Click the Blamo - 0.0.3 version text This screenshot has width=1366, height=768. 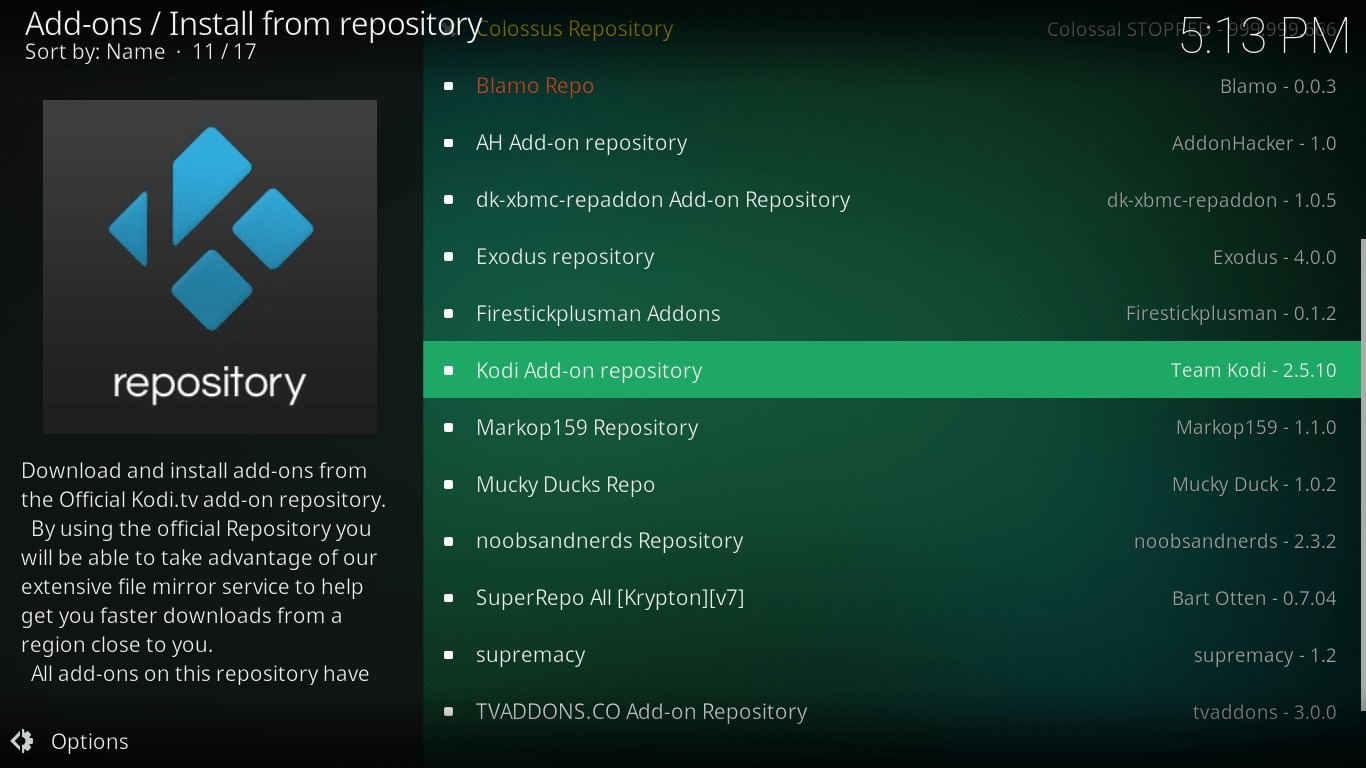coord(1278,86)
